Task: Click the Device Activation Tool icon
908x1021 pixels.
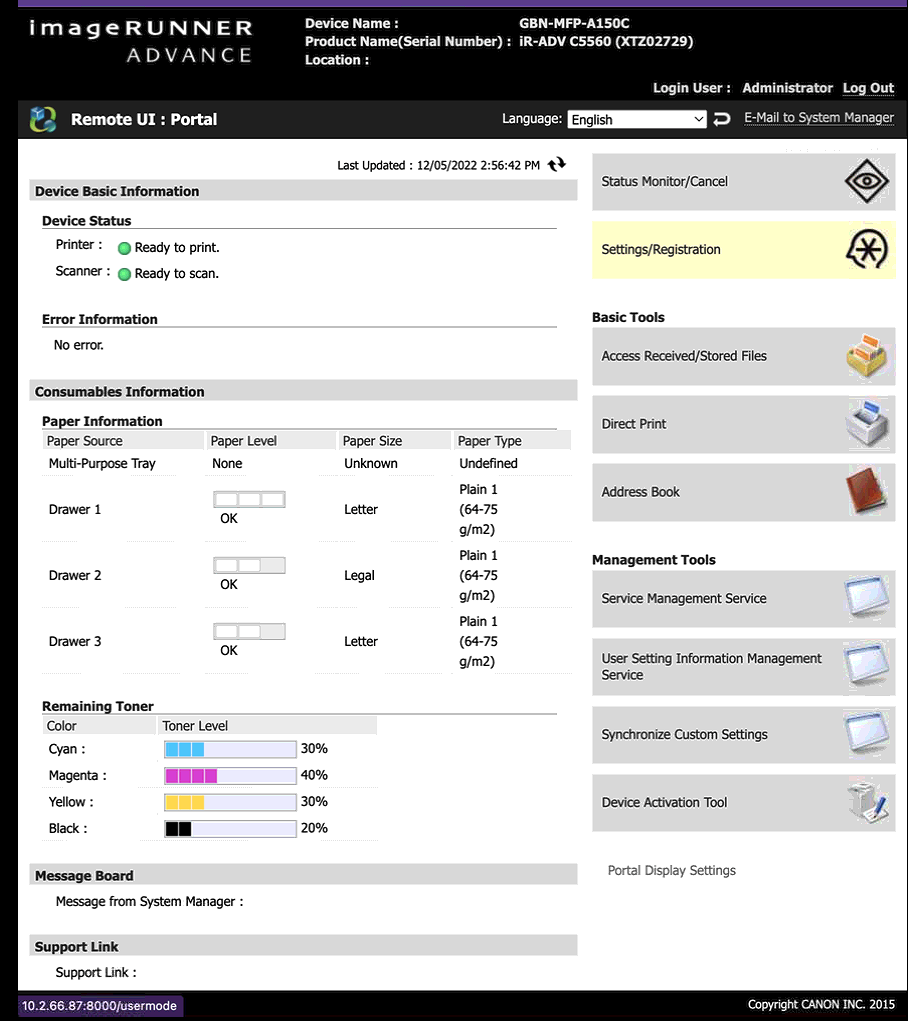Action: 868,802
